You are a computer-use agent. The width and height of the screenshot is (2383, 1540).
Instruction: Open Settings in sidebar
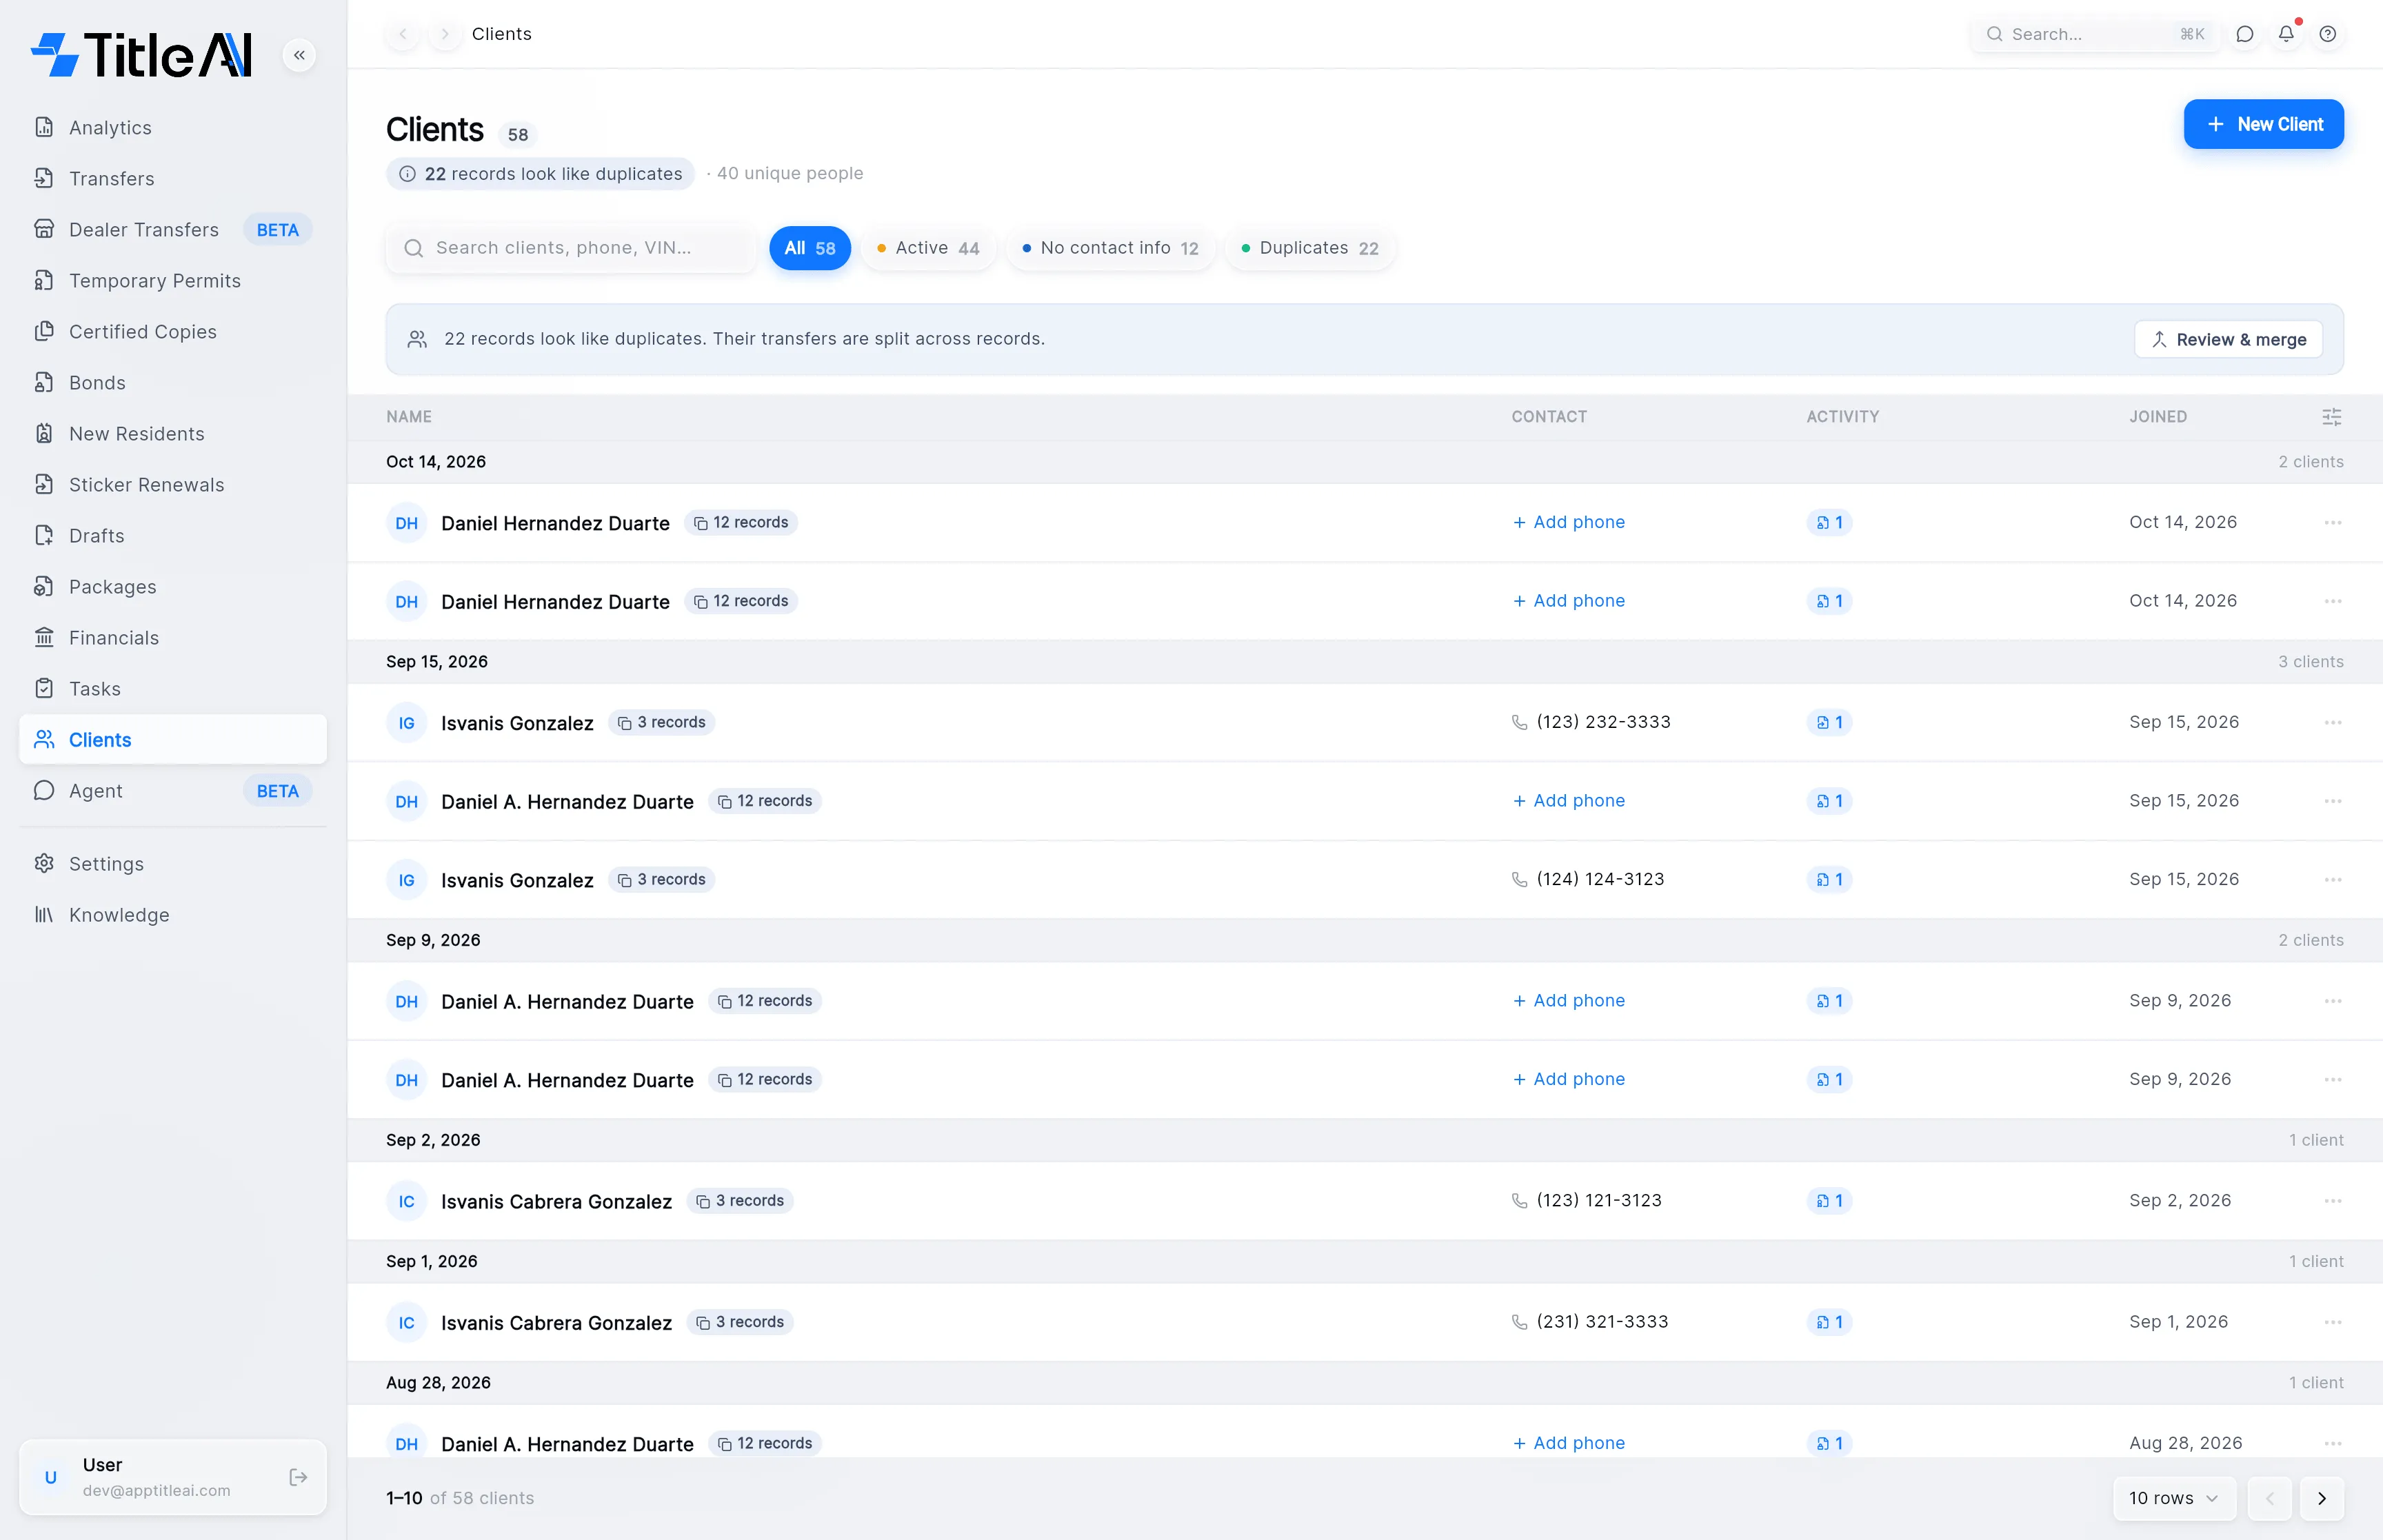(x=172, y=864)
